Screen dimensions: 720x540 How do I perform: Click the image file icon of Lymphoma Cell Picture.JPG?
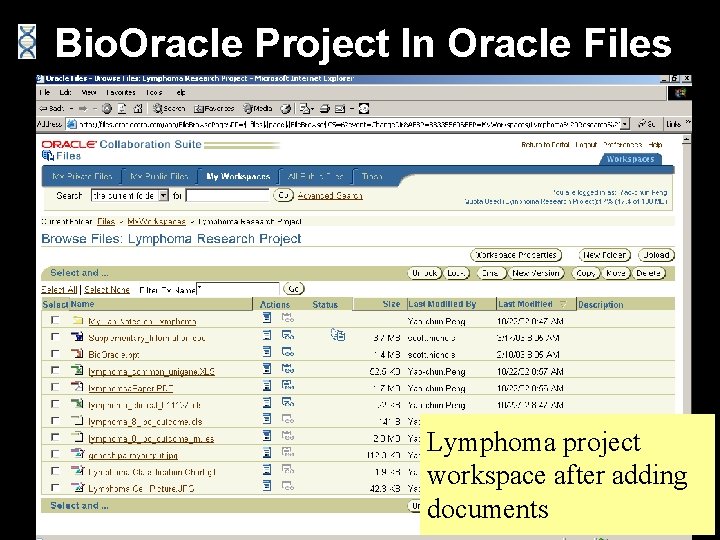77,487
